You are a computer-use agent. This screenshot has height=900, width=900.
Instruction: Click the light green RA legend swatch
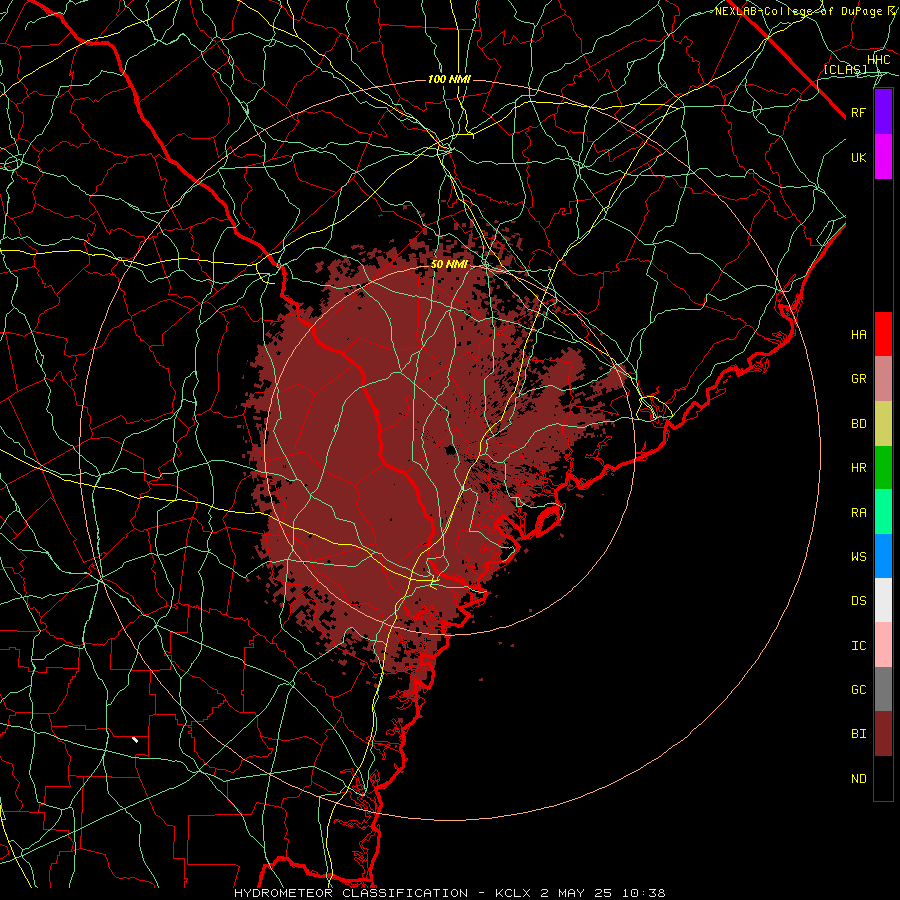(883, 512)
